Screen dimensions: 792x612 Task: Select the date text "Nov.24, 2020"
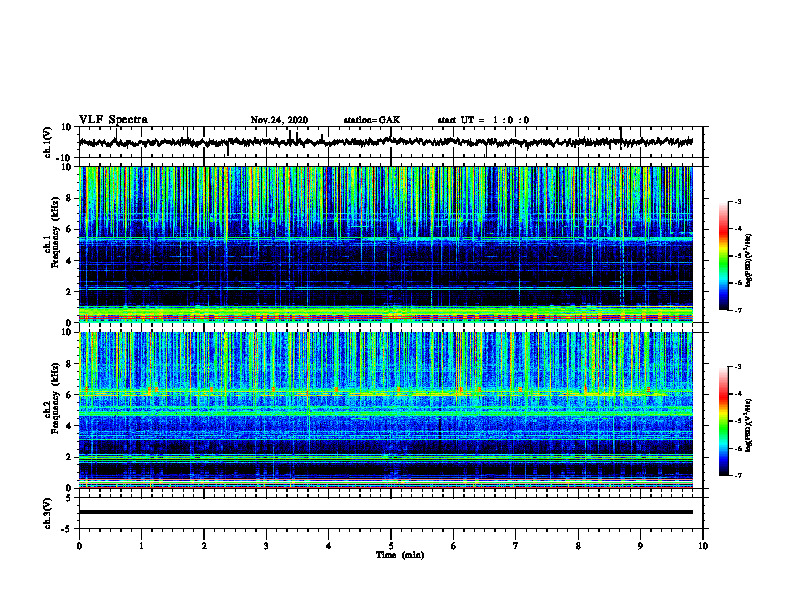tap(279, 120)
